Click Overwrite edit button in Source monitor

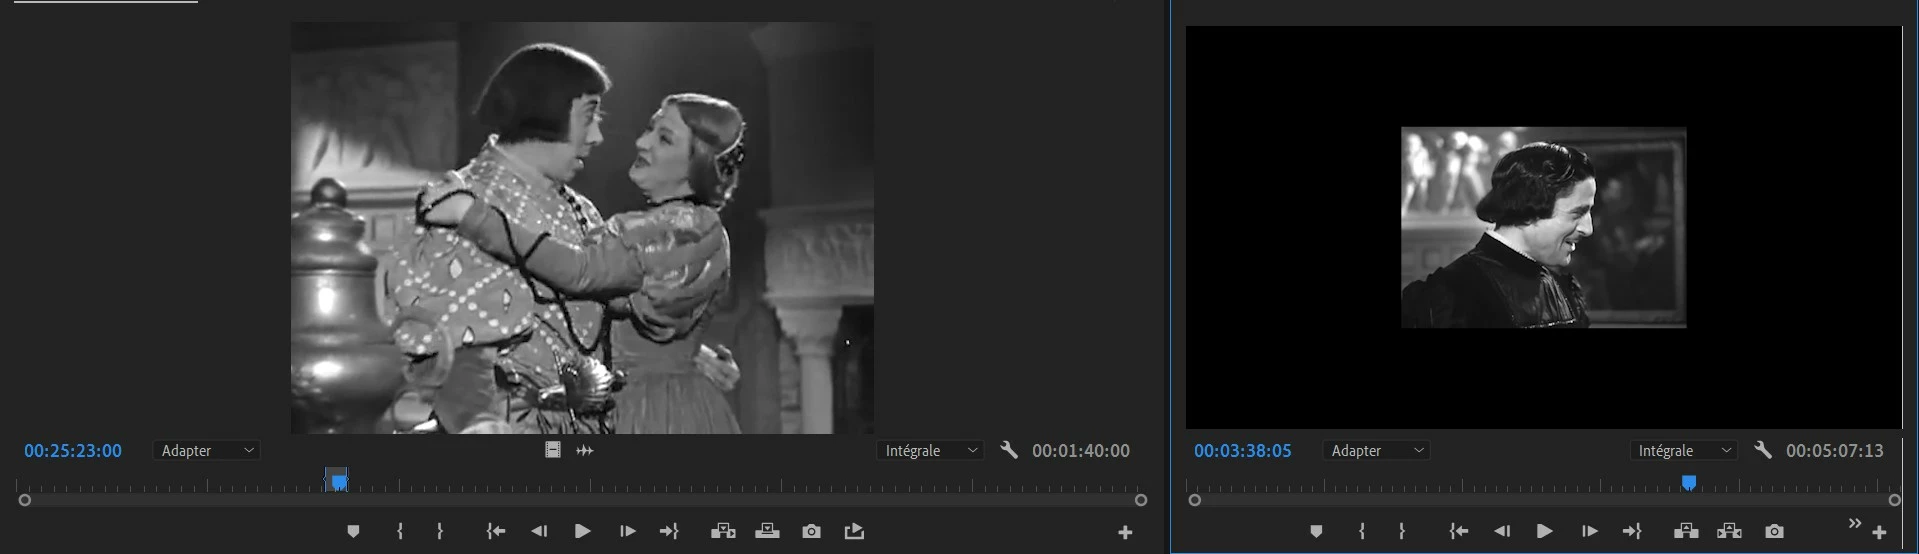tap(767, 531)
